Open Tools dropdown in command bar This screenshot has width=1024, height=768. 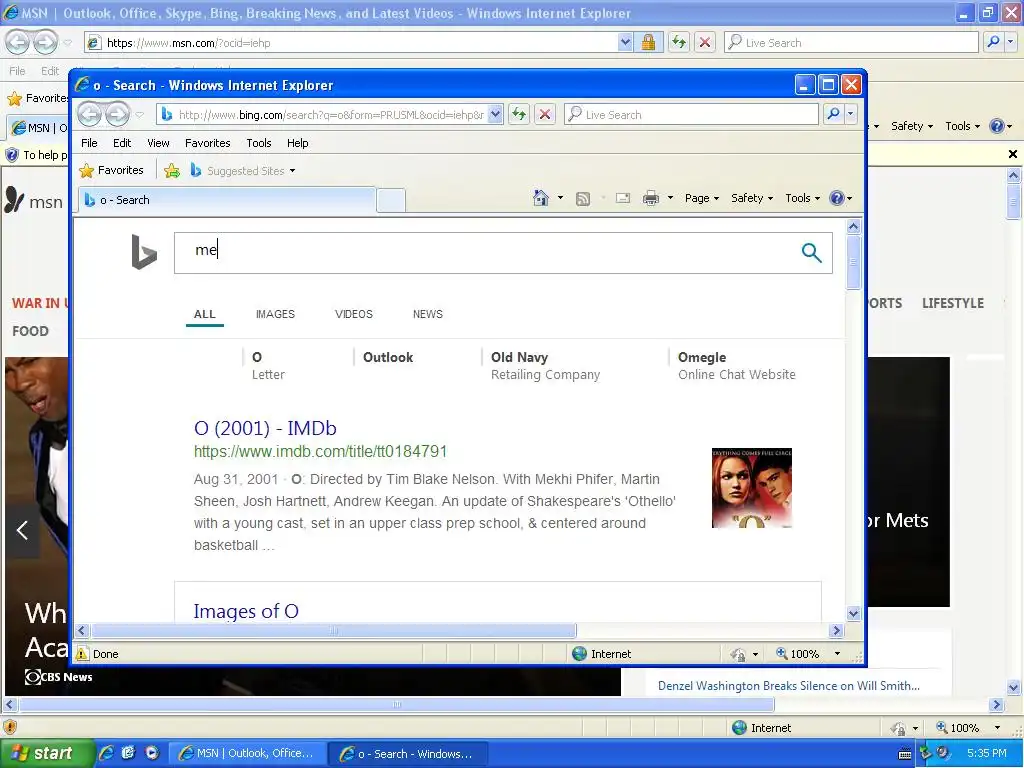click(802, 198)
